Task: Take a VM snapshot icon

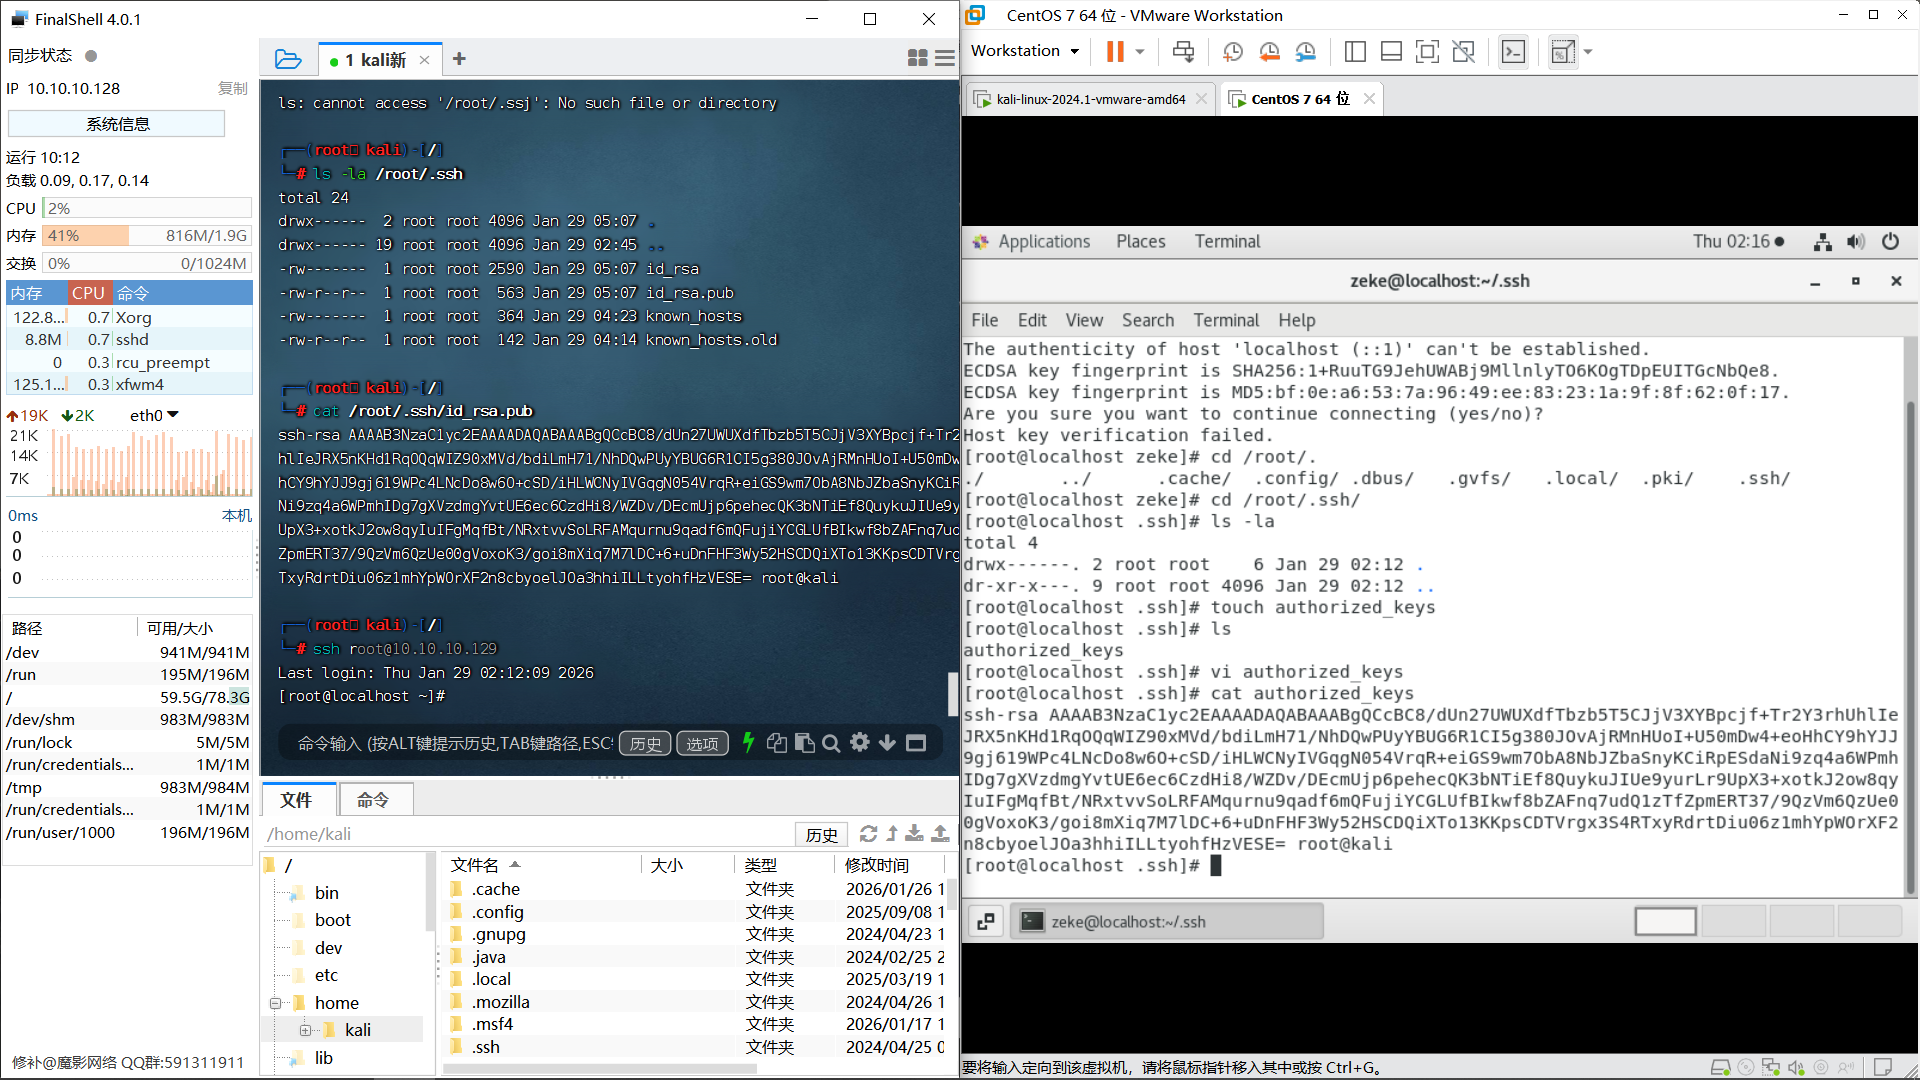Action: (1232, 52)
